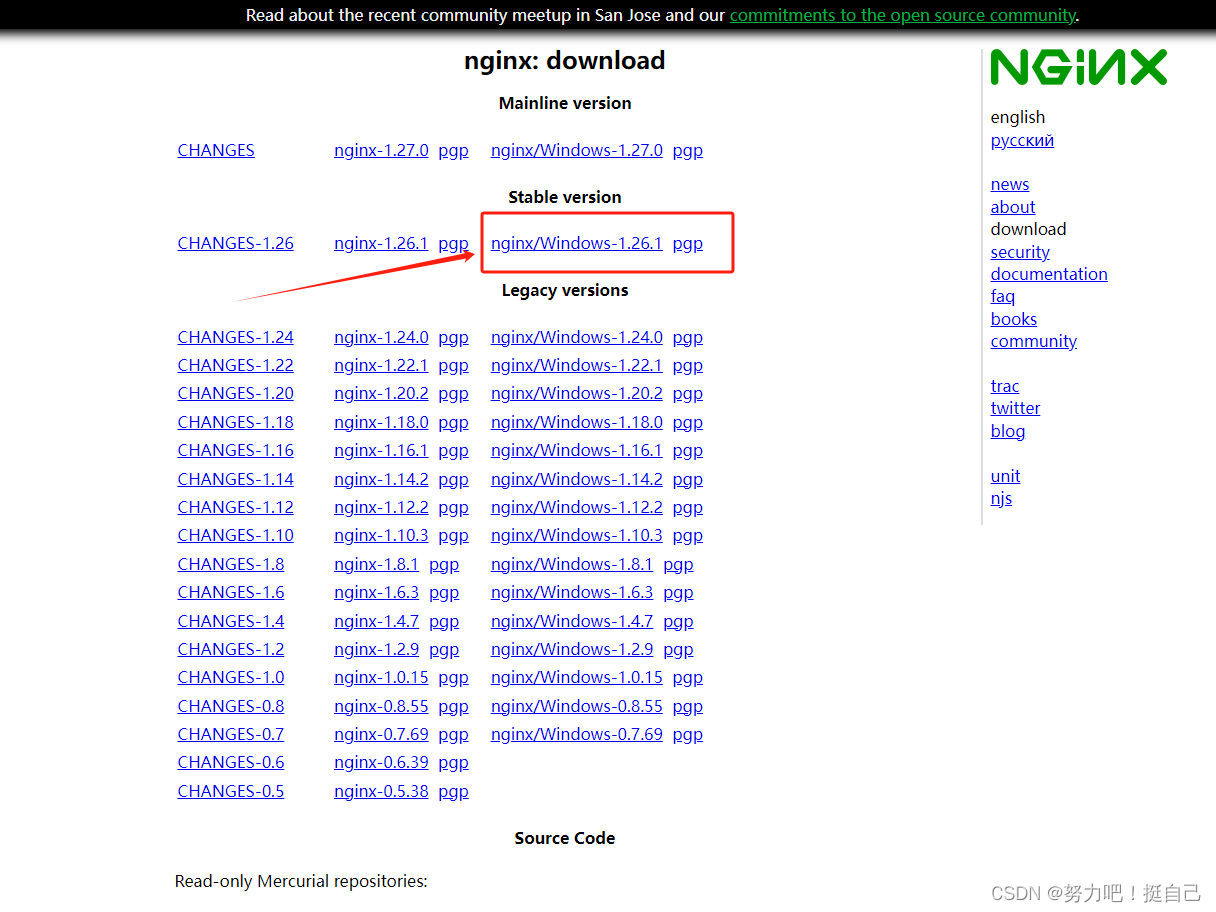
Task: Download nginx/Windows-1.27.0
Action: click(577, 150)
